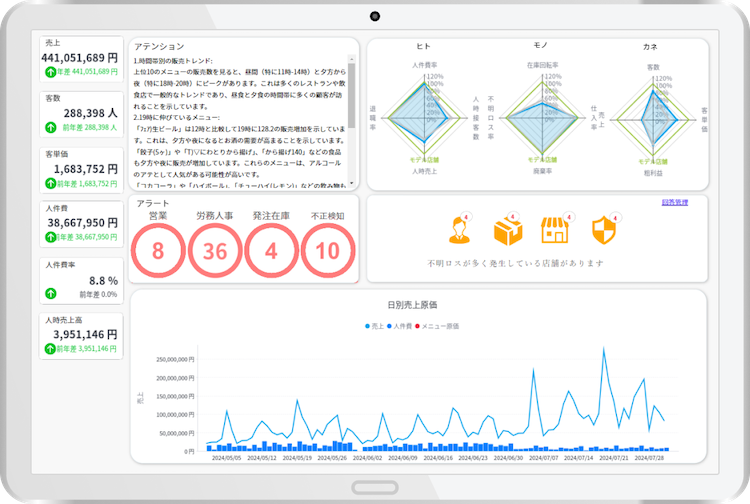Click the orange shield icon
Screen dimensions: 750x504
pos(604,230)
